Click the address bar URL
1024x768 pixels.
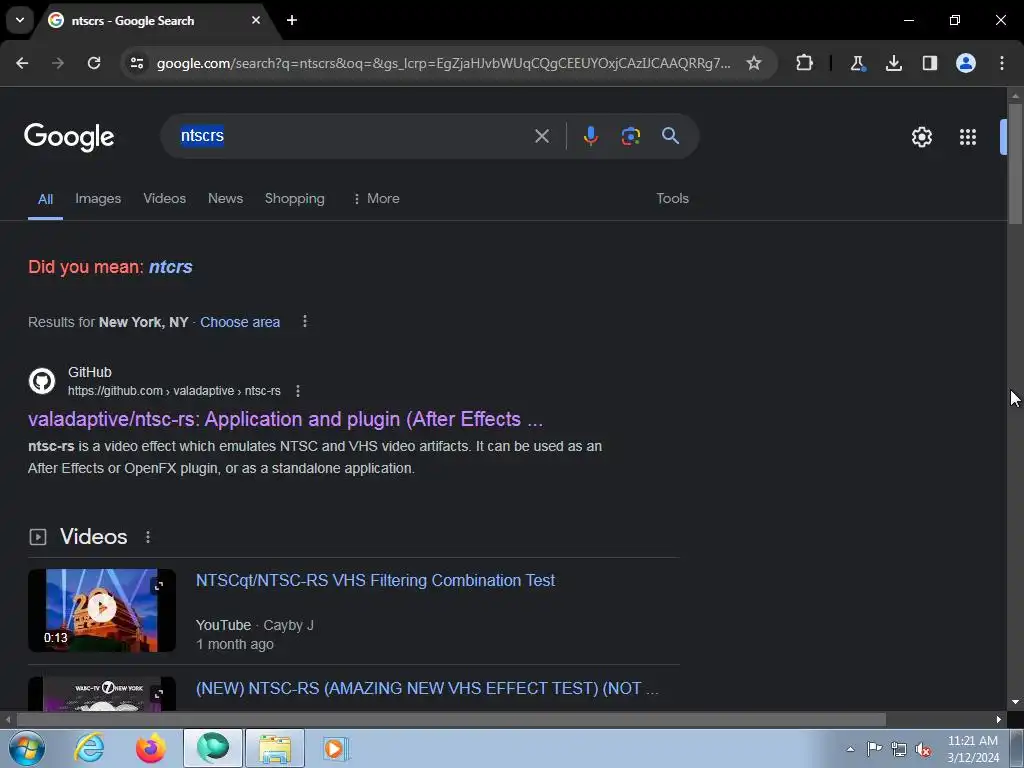point(444,63)
